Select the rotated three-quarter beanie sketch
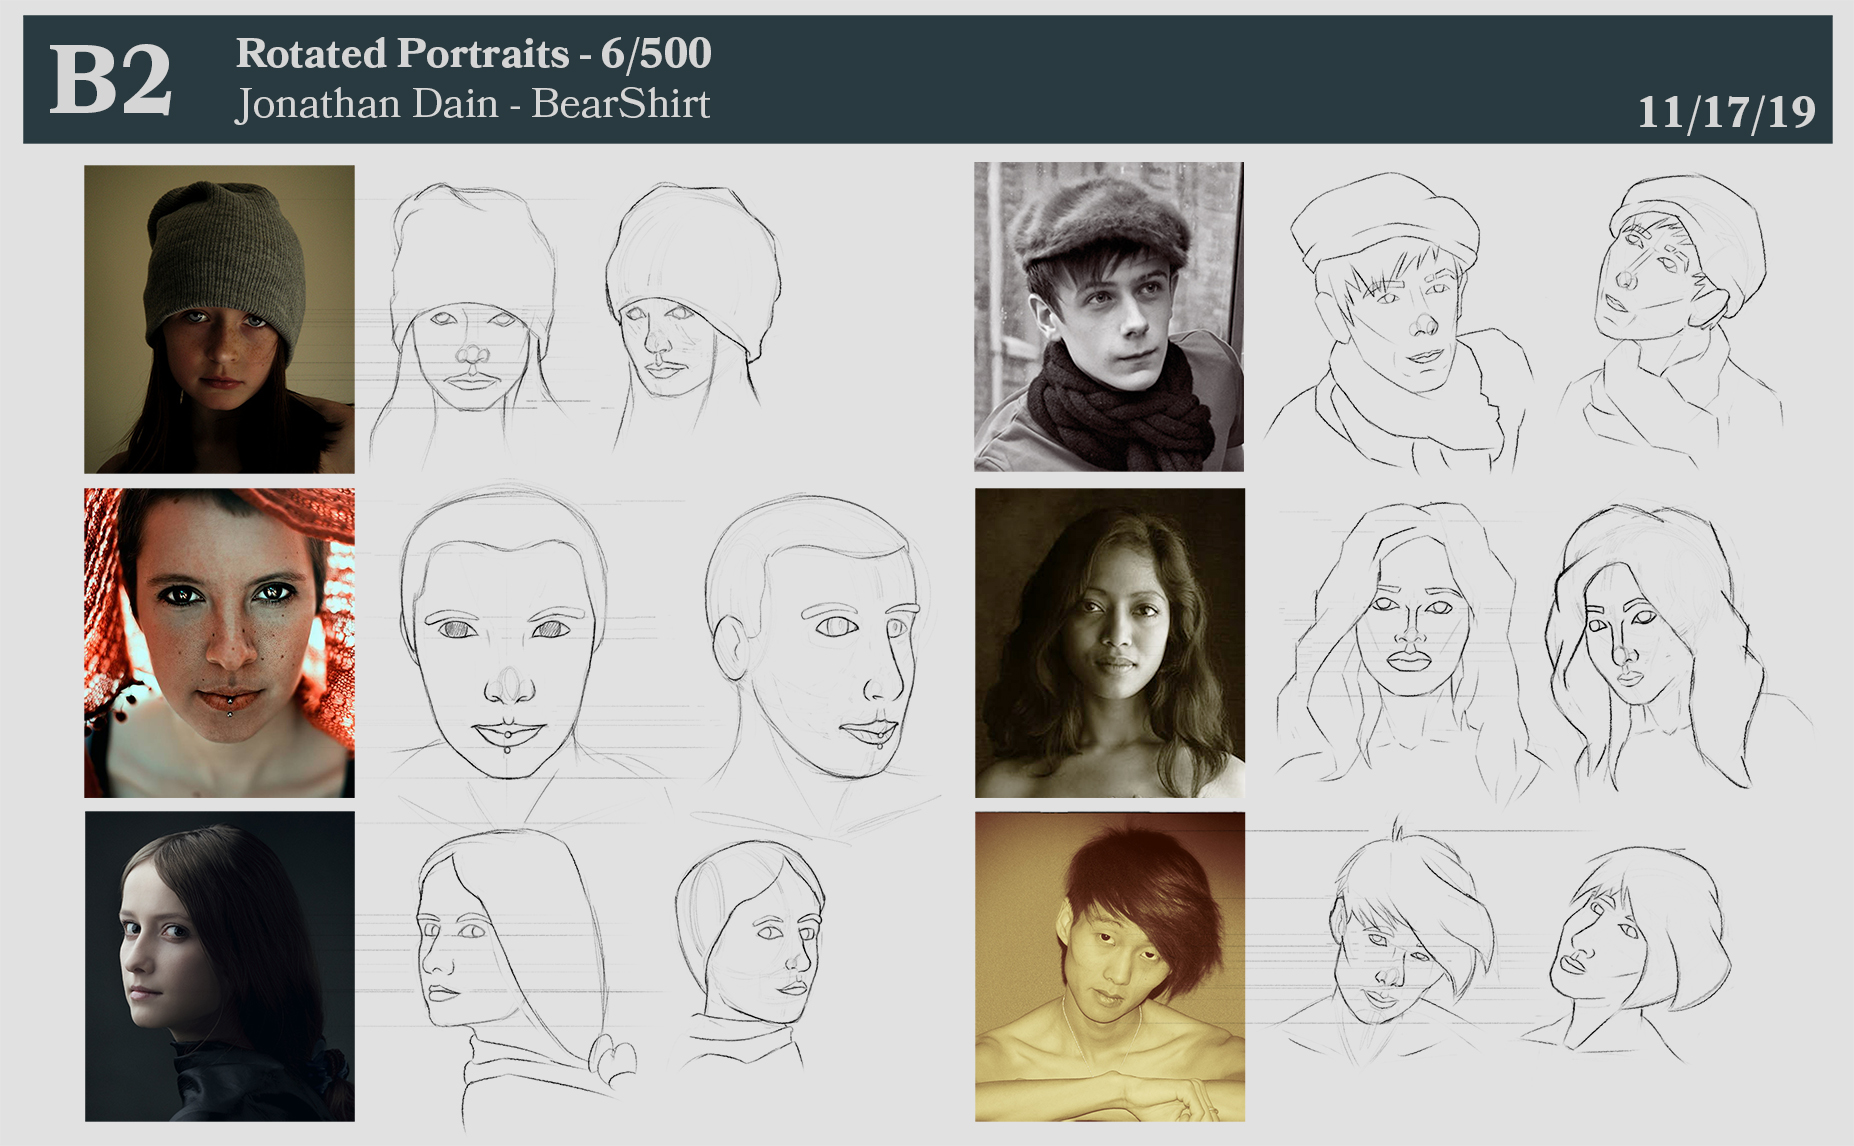The image size is (1854, 1146). point(690,300)
